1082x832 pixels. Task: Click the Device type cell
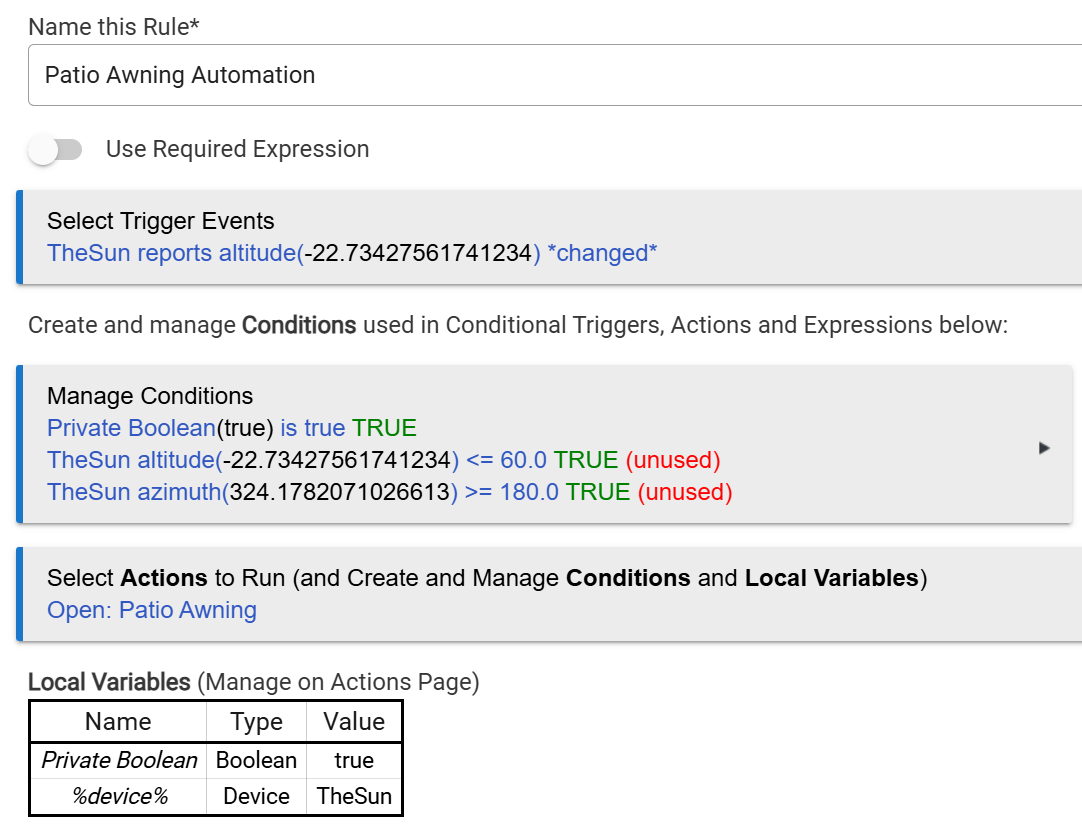pyautogui.click(x=256, y=796)
